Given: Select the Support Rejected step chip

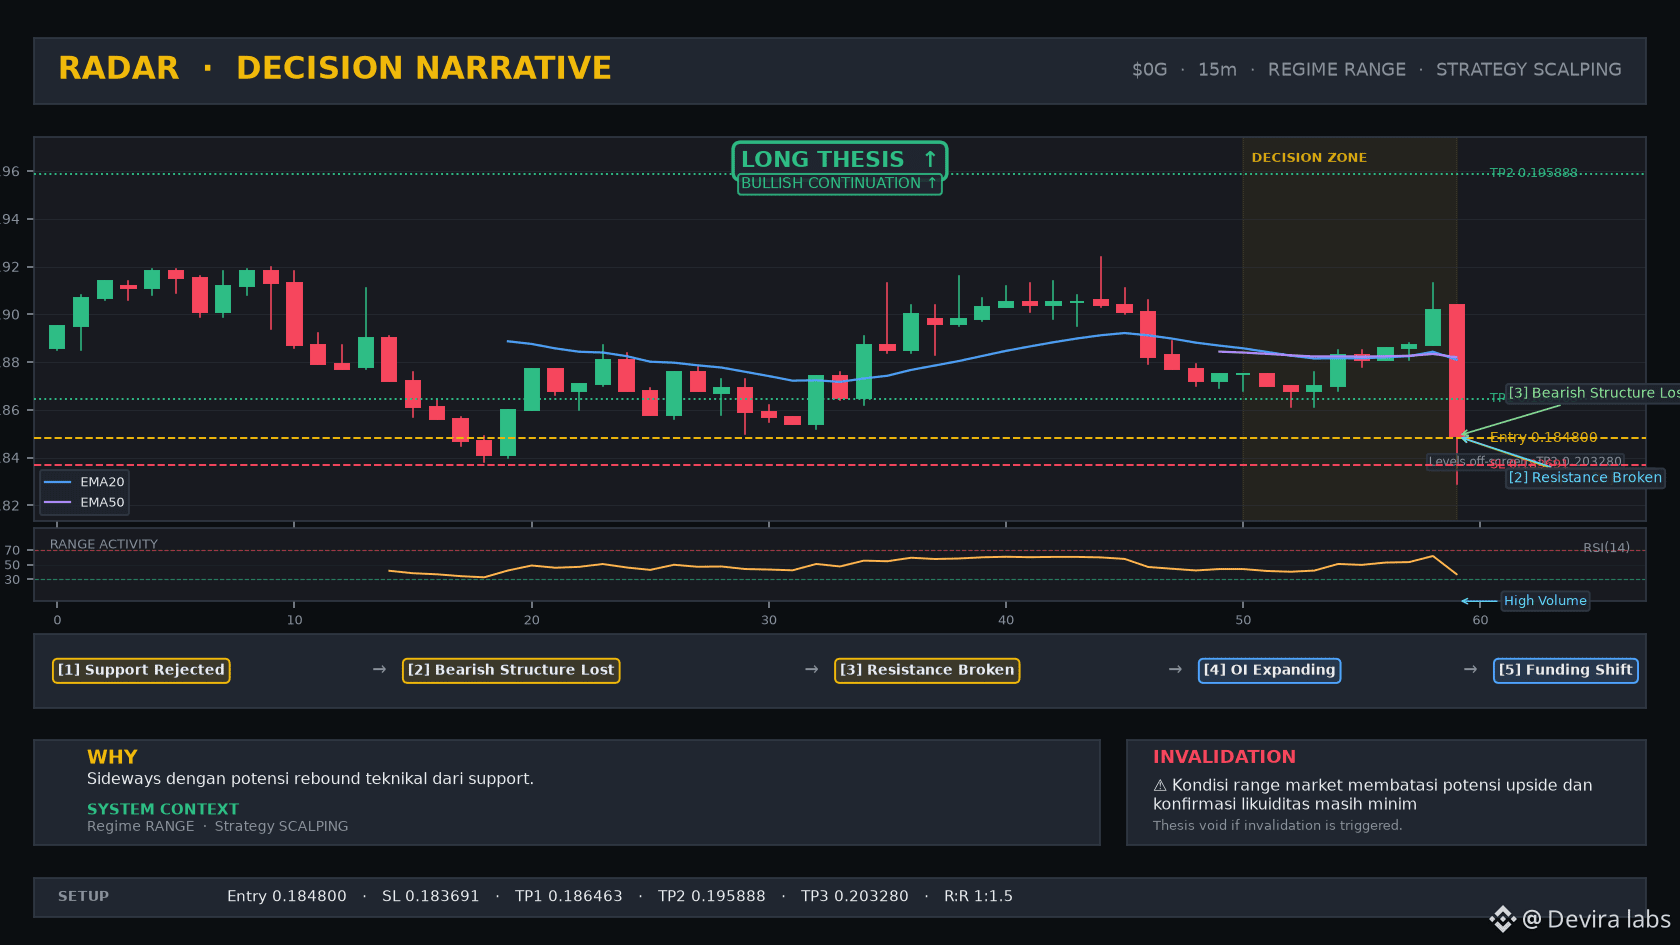Looking at the screenshot, I should click(141, 670).
